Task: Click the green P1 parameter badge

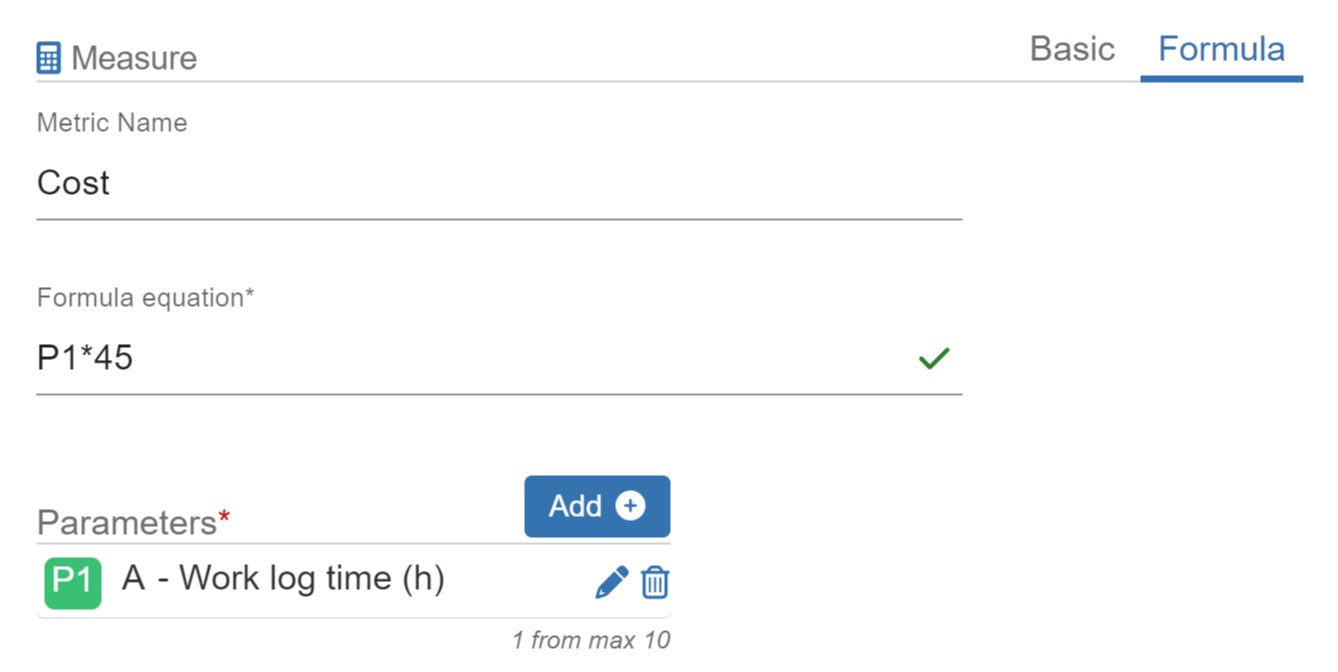Action: pos(72,582)
